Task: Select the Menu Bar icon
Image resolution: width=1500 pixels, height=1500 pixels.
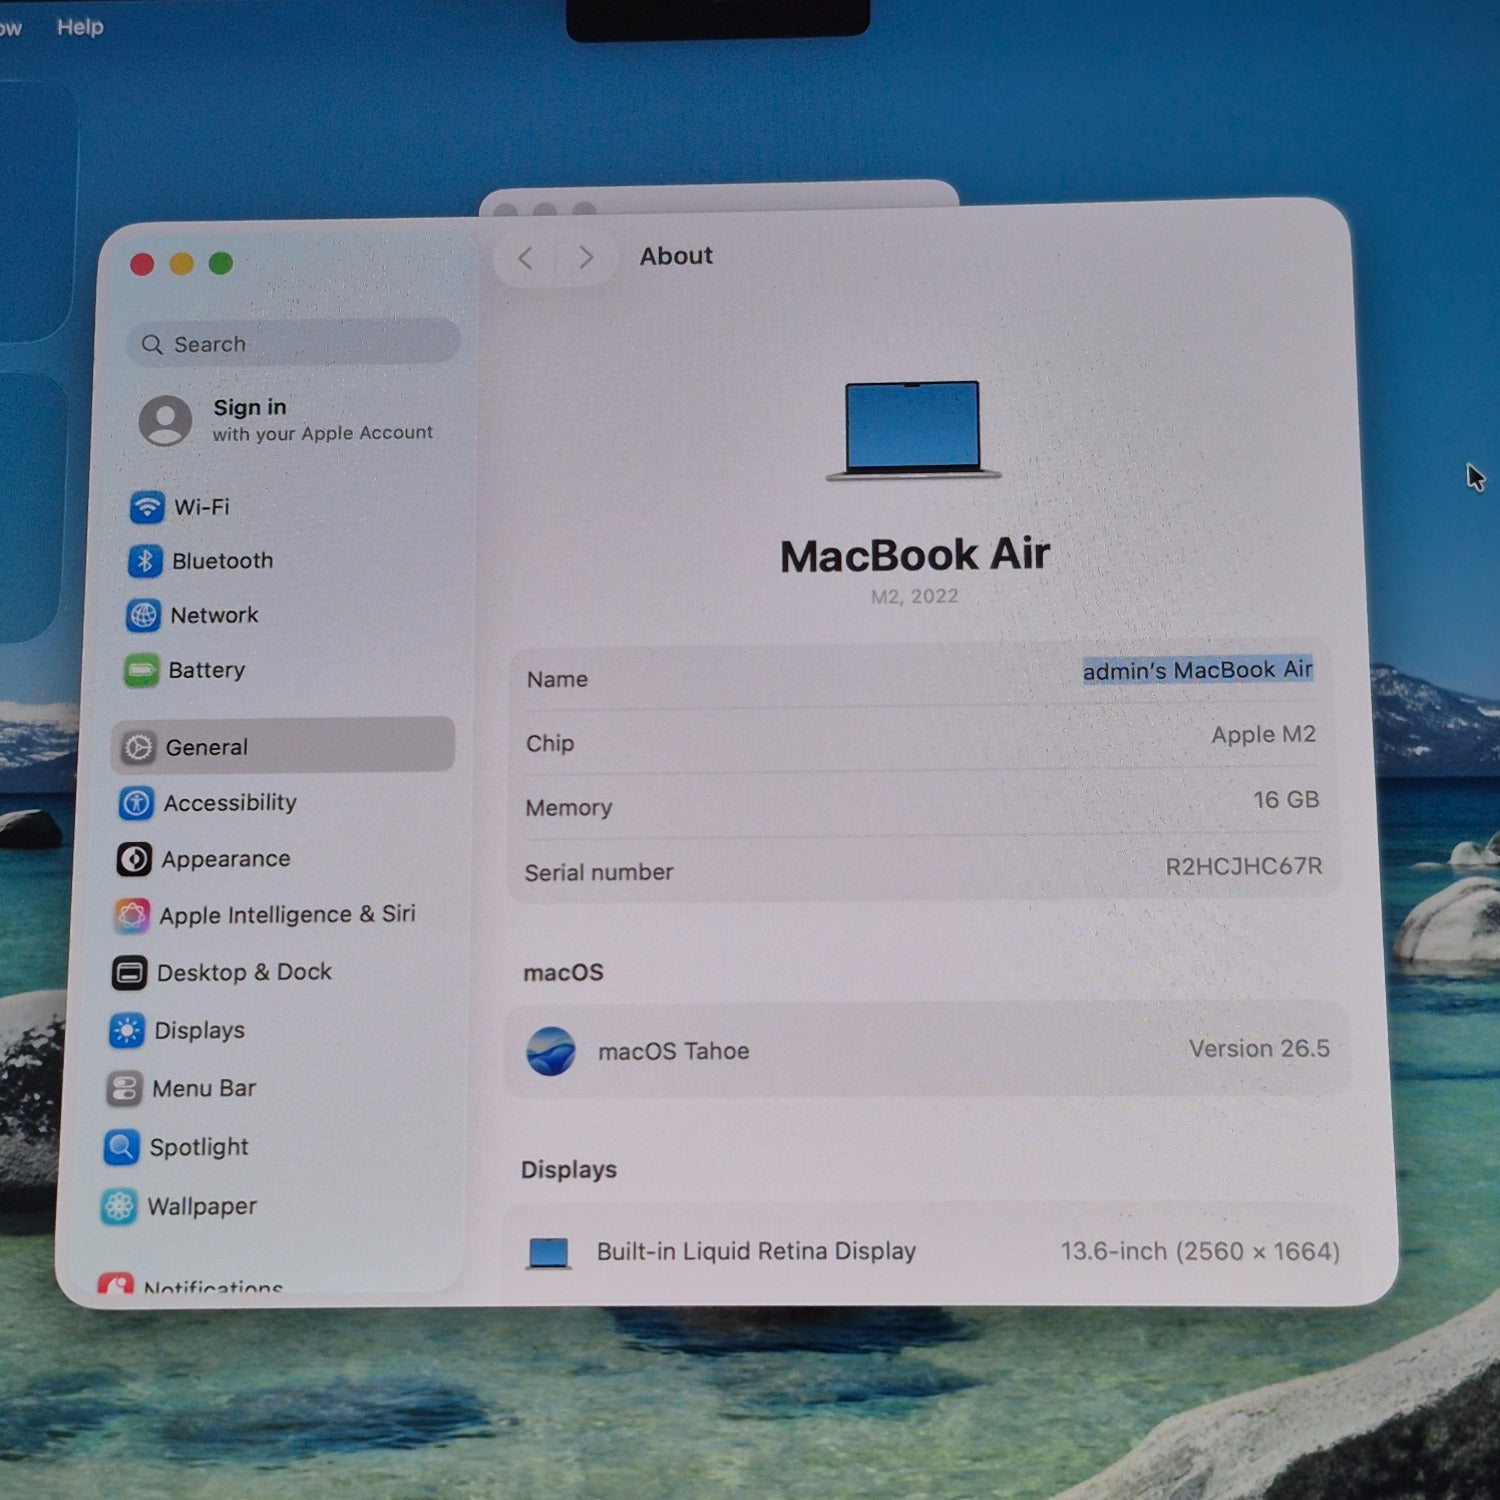Action: pos(124,1088)
